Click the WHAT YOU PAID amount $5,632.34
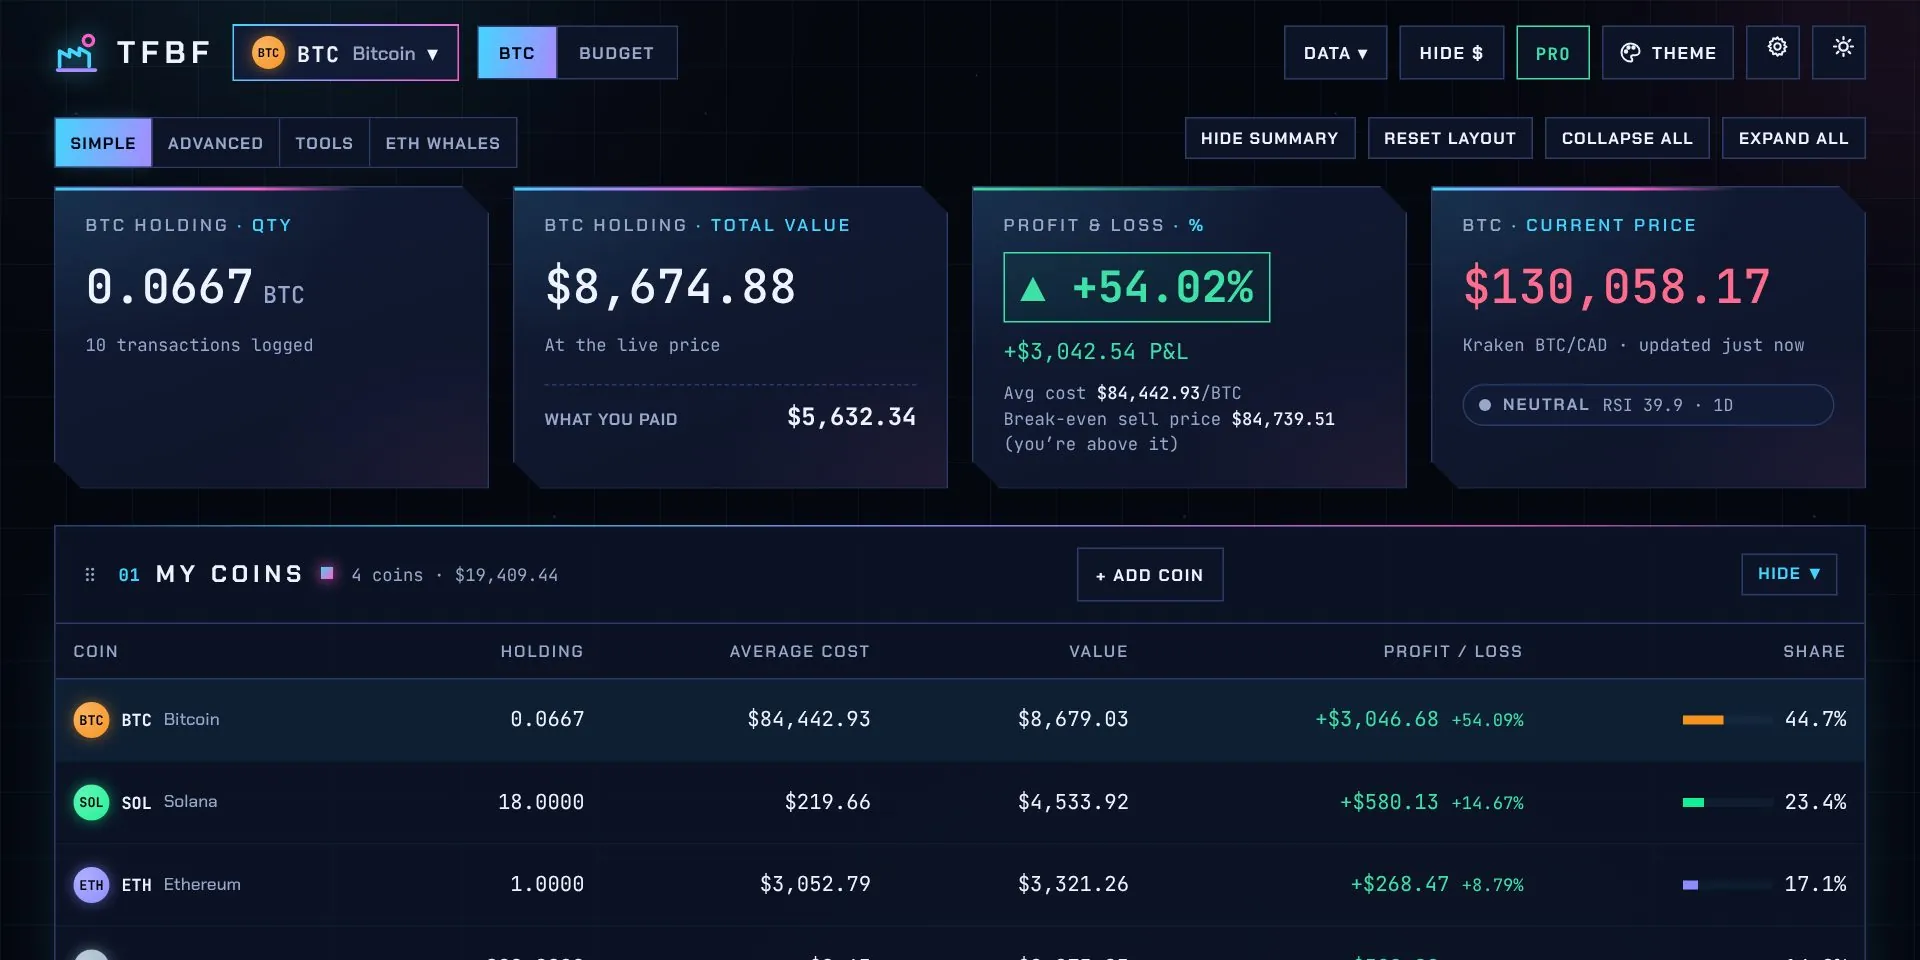This screenshot has height=960, width=1920. [851, 417]
